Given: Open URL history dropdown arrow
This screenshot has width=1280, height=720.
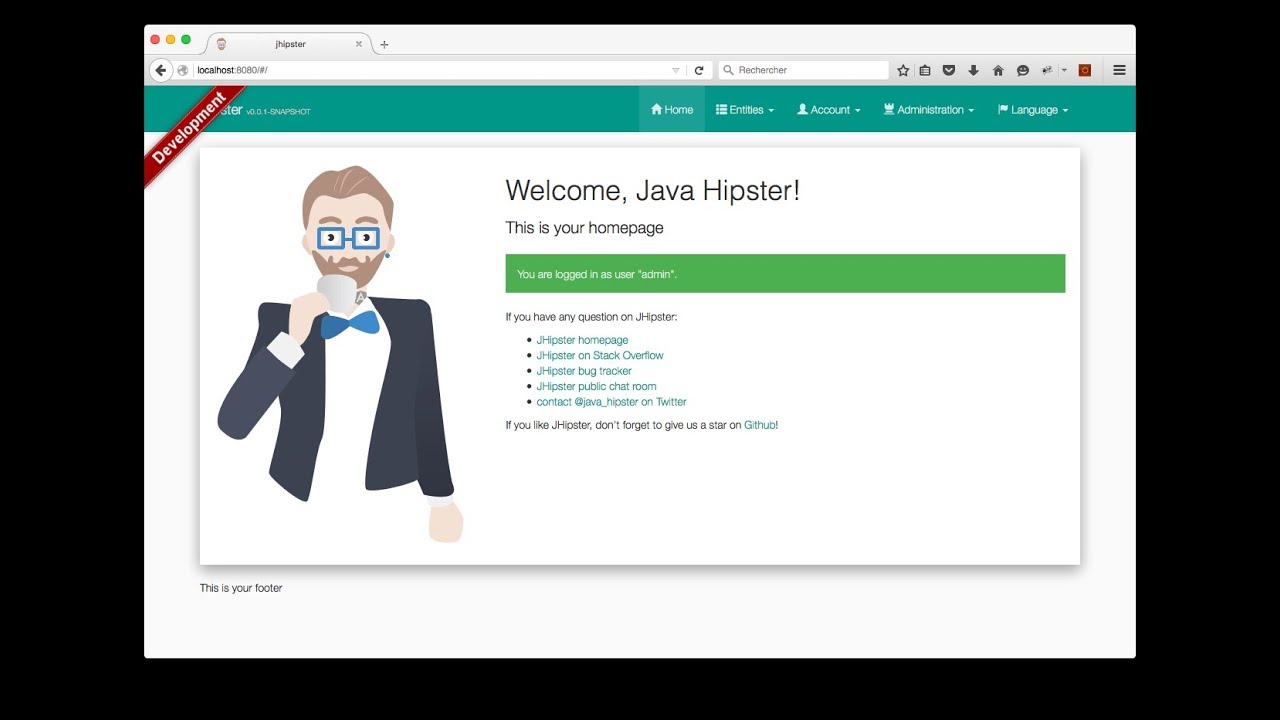Looking at the screenshot, I should 676,70.
